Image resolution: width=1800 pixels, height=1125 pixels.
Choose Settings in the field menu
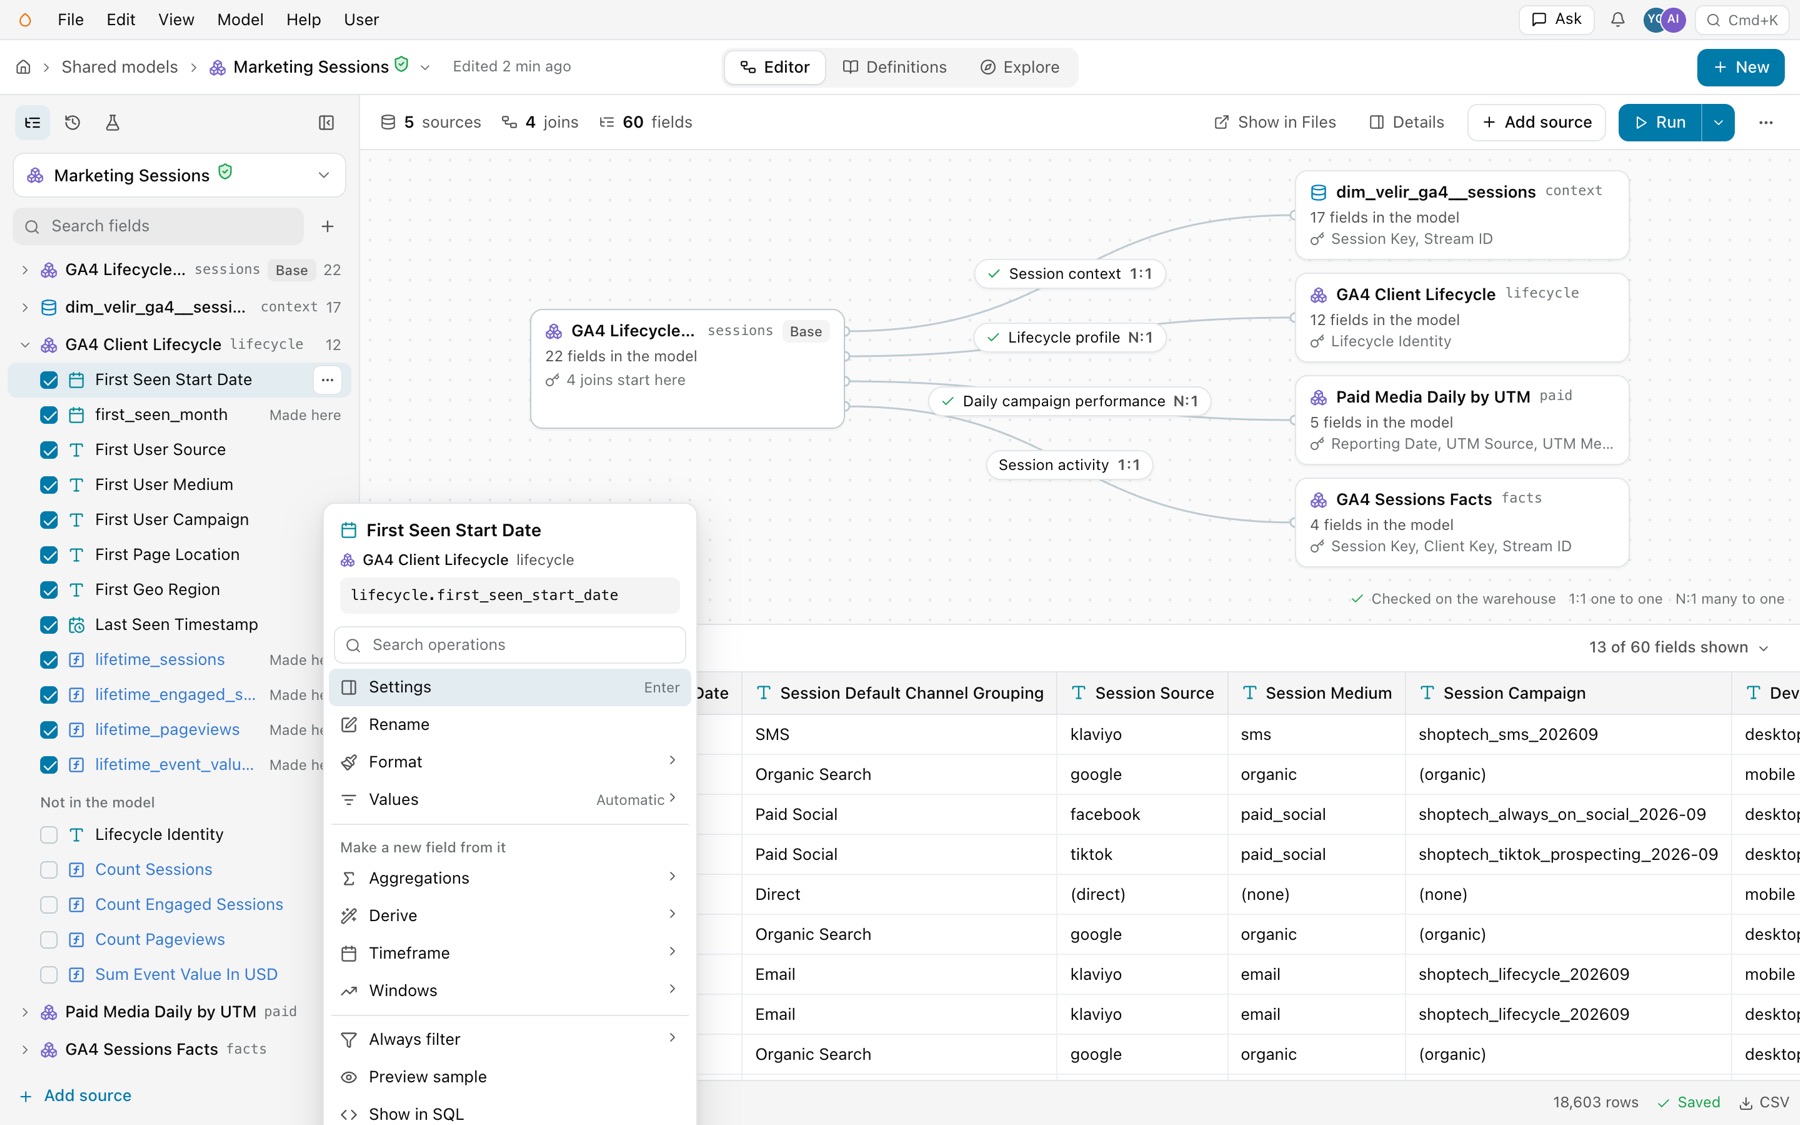pos(510,688)
